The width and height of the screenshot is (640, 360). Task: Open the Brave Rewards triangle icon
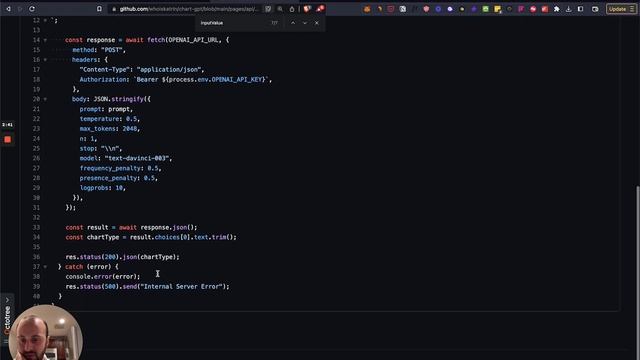click(x=320, y=9)
